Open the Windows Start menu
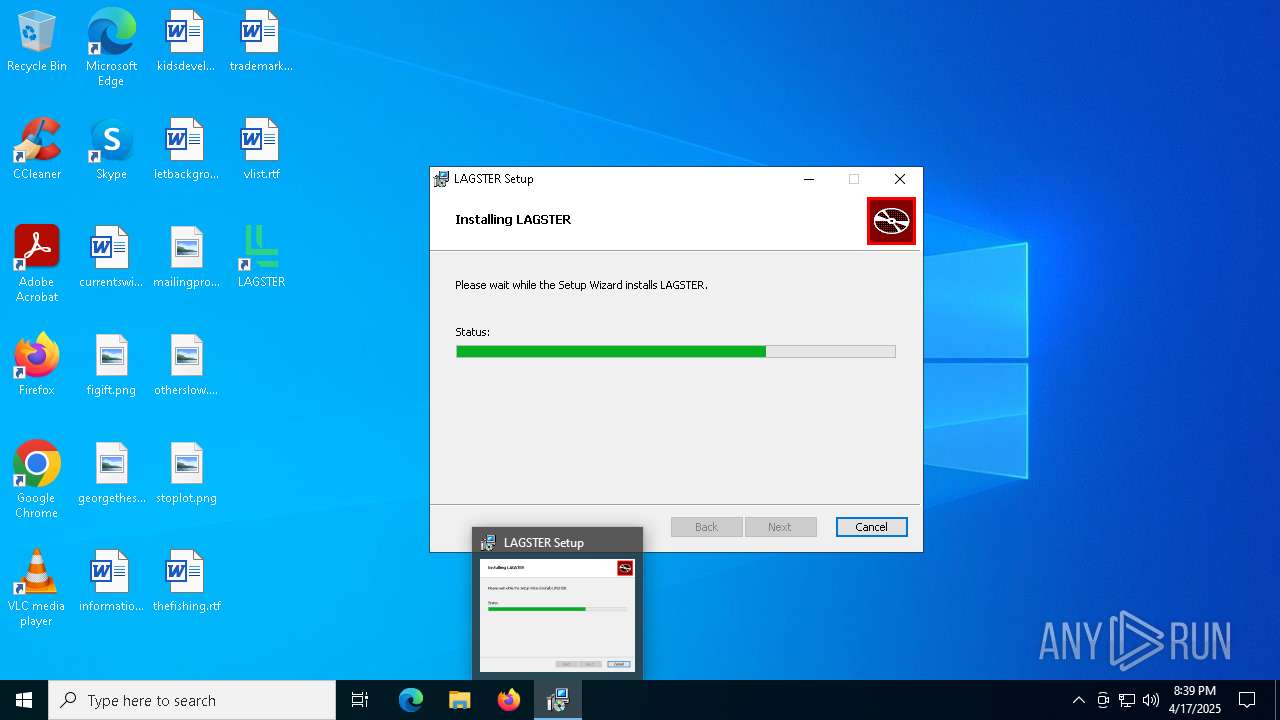Image resolution: width=1280 pixels, height=720 pixels. point(24,700)
